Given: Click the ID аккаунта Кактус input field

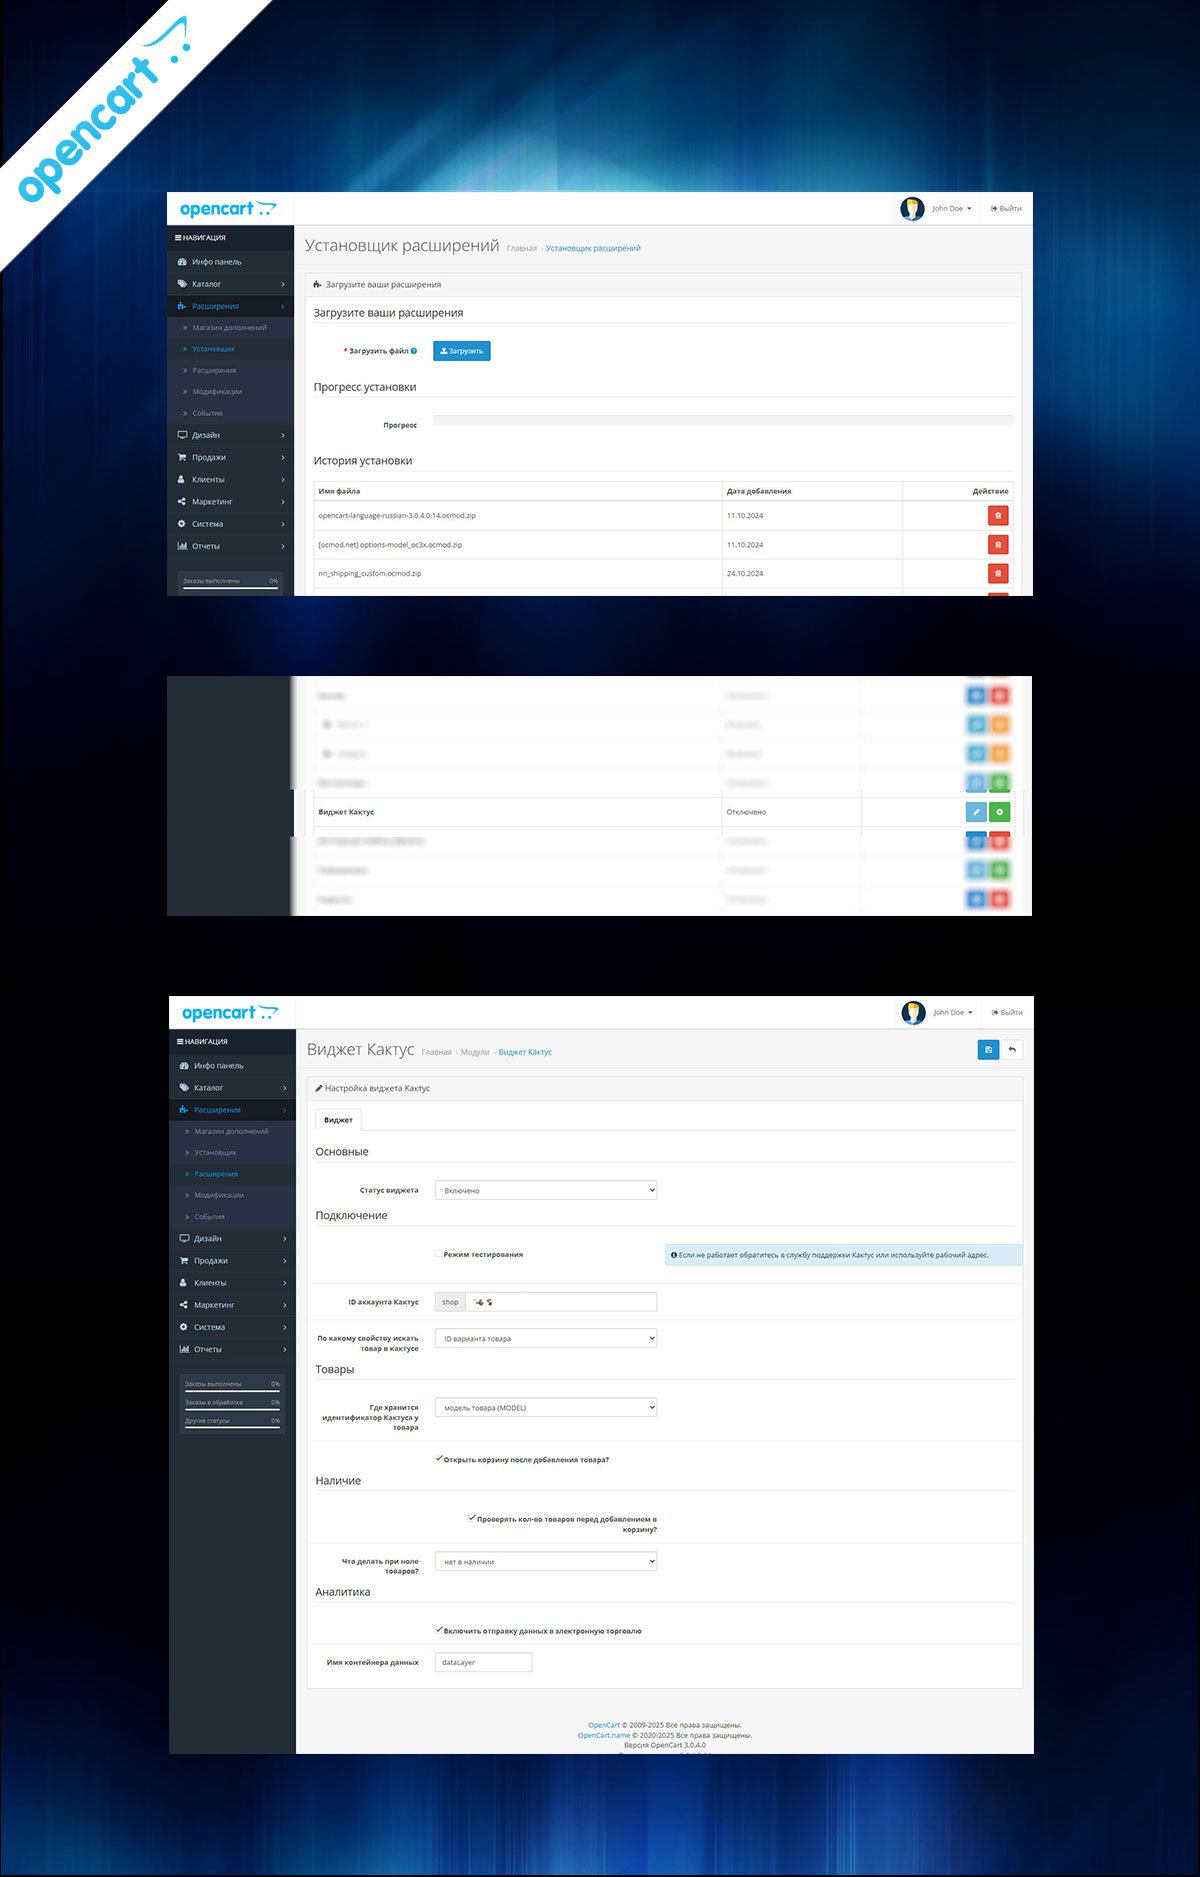Looking at the screenshot, I should pyautogui.click(x=561, y=1302).
